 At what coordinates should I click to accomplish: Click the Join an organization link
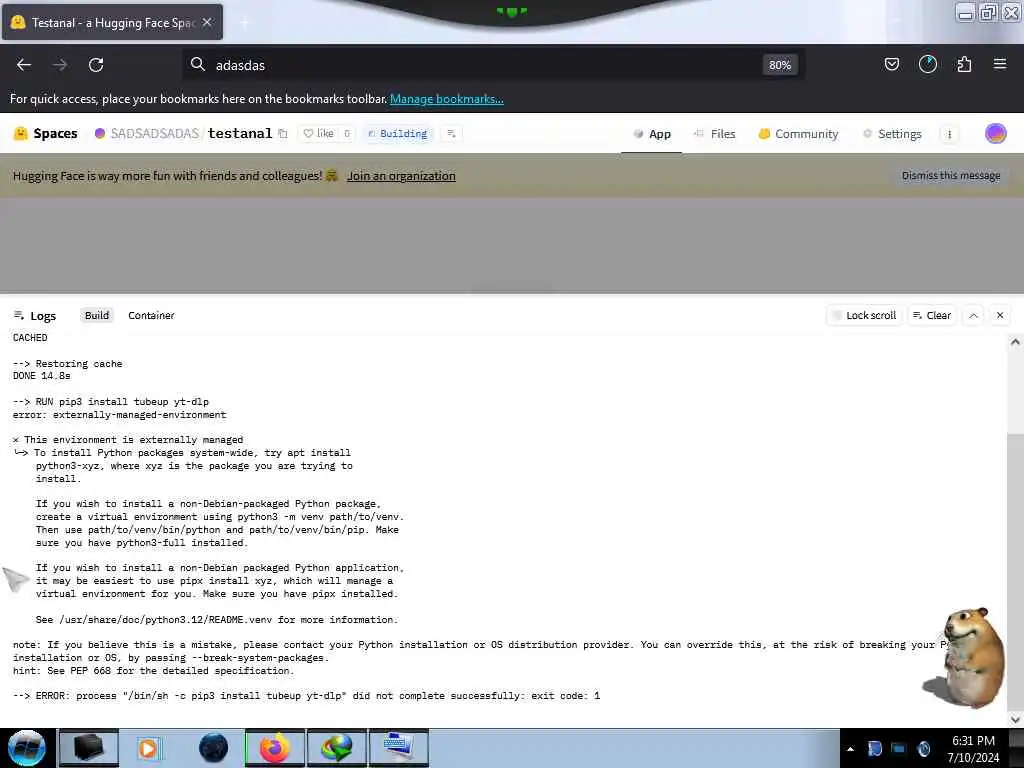point(401,176)
